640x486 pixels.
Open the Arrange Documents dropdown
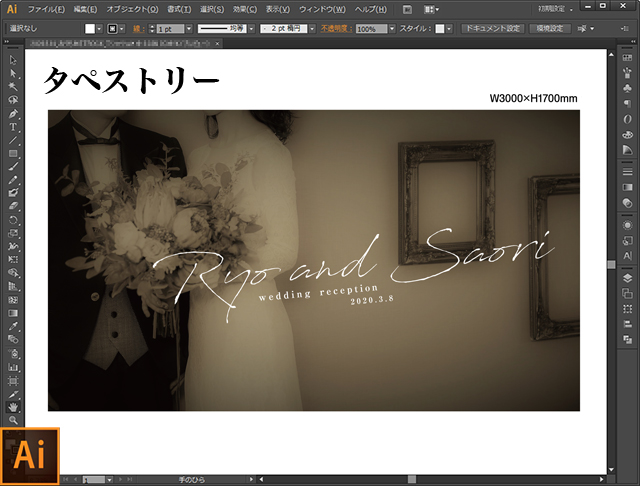coord(431,9)
